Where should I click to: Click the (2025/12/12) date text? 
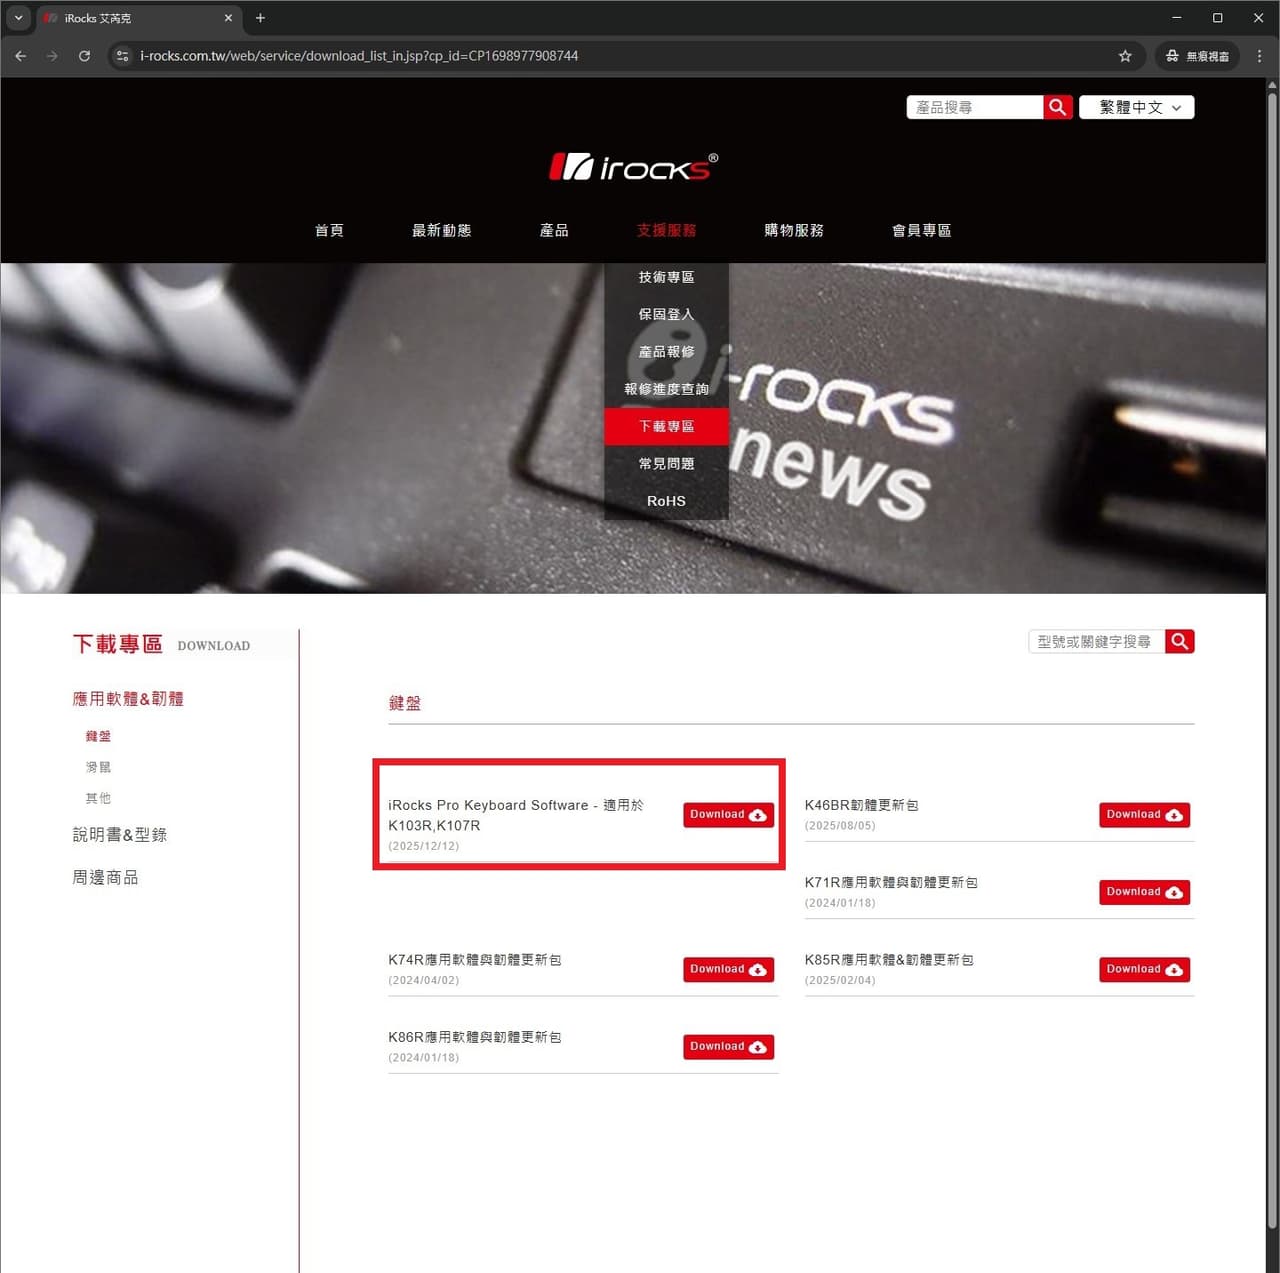click(x=424, y=846)
